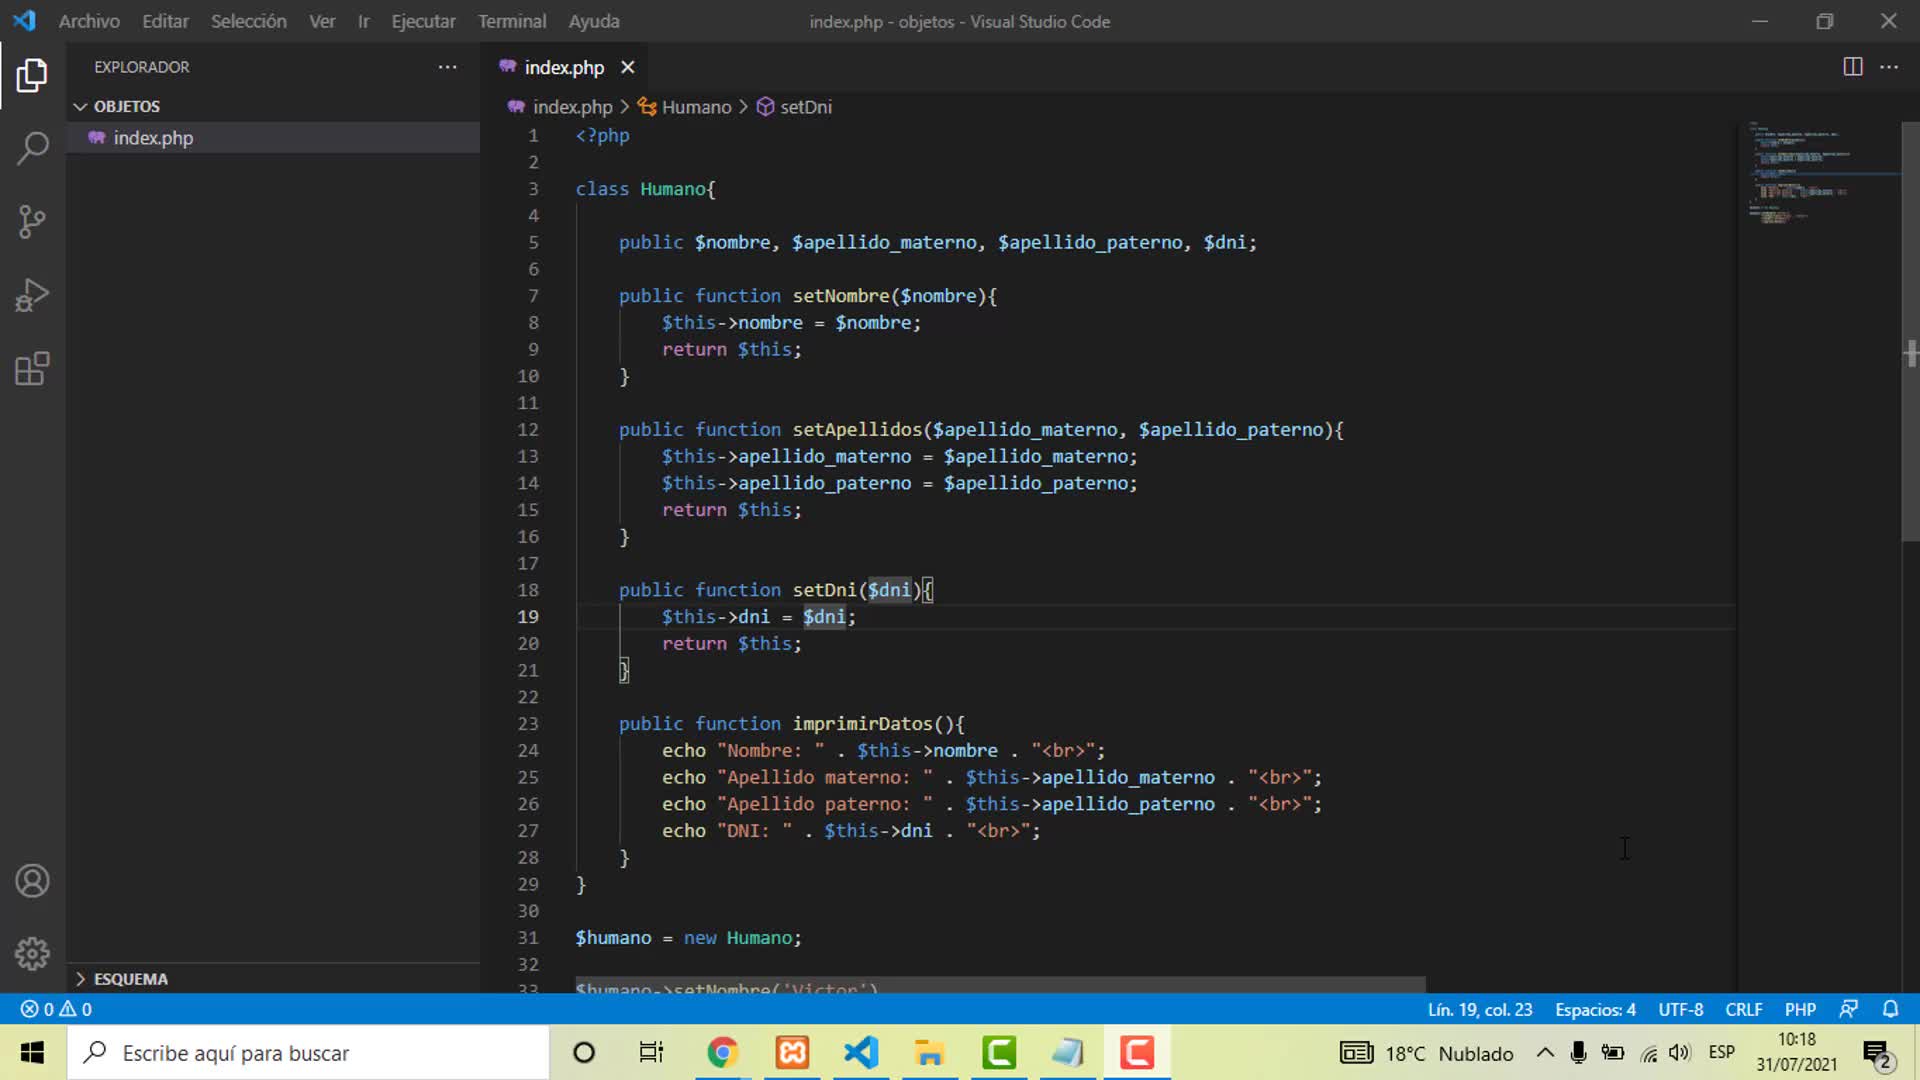Image resolution: width=1920 pixels, height=1080 pixels.
Task: Open the Selección menu
Action: coord(248,21)
